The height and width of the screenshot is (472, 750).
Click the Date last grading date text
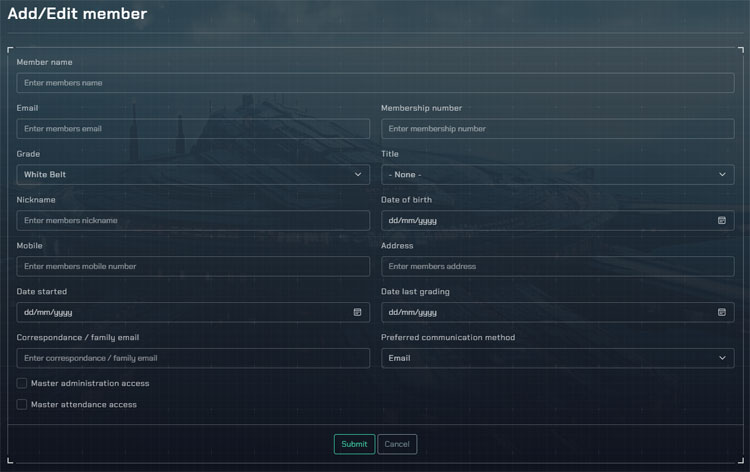(x=412, y=313)
